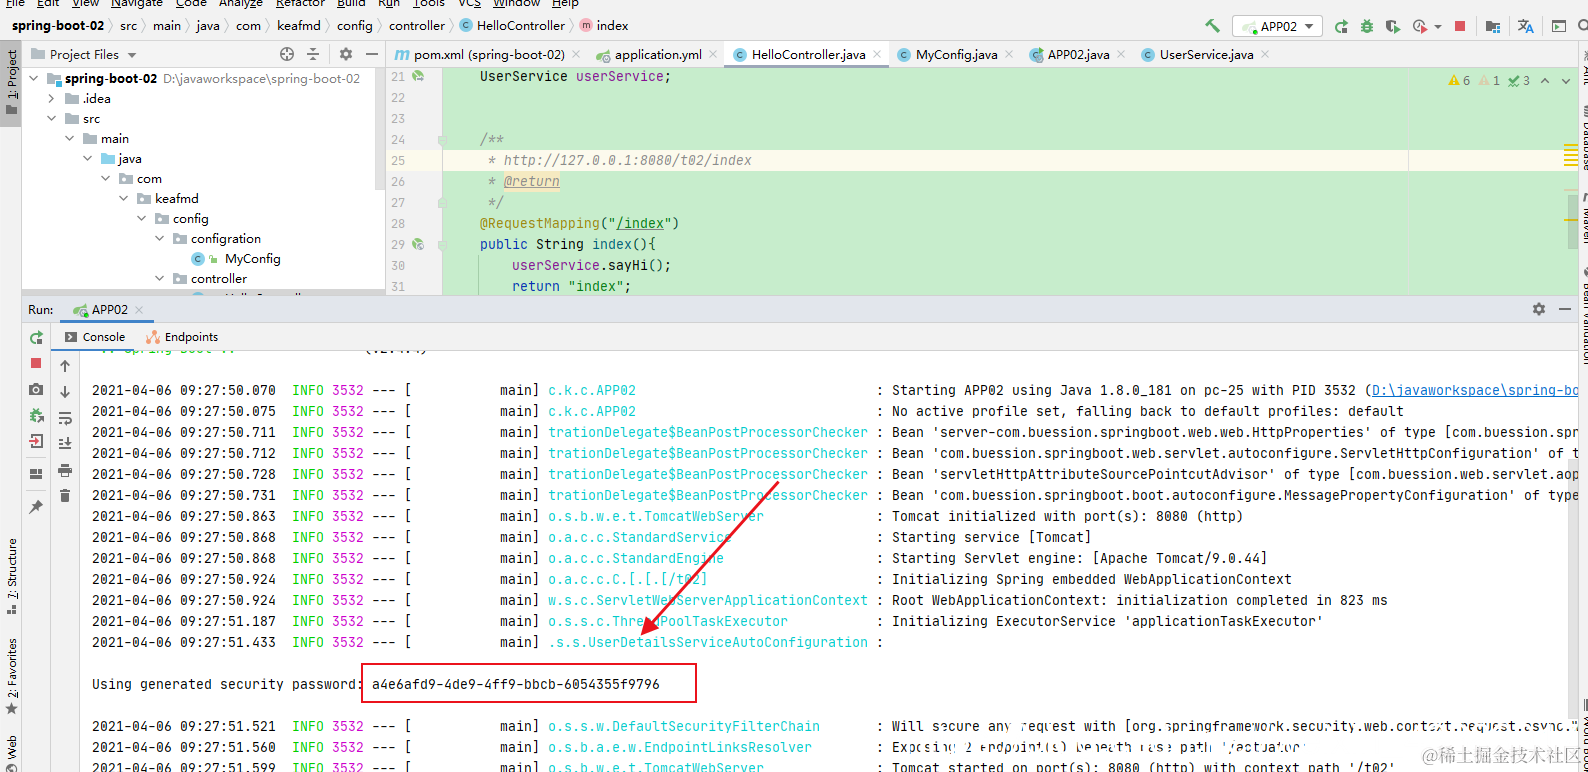Screen dimensions: 1588x772
Task: Select the Console tab
Action: [95, 337]
